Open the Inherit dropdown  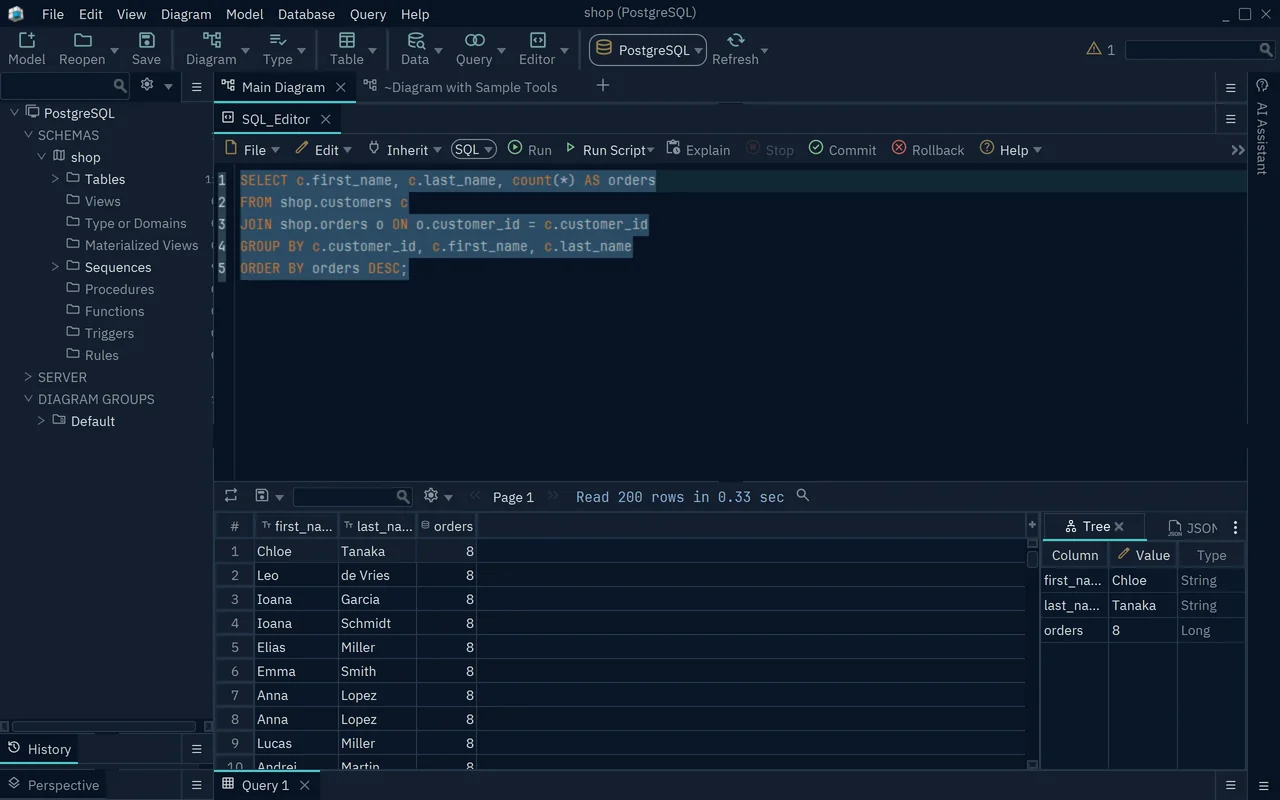point(404,149)
